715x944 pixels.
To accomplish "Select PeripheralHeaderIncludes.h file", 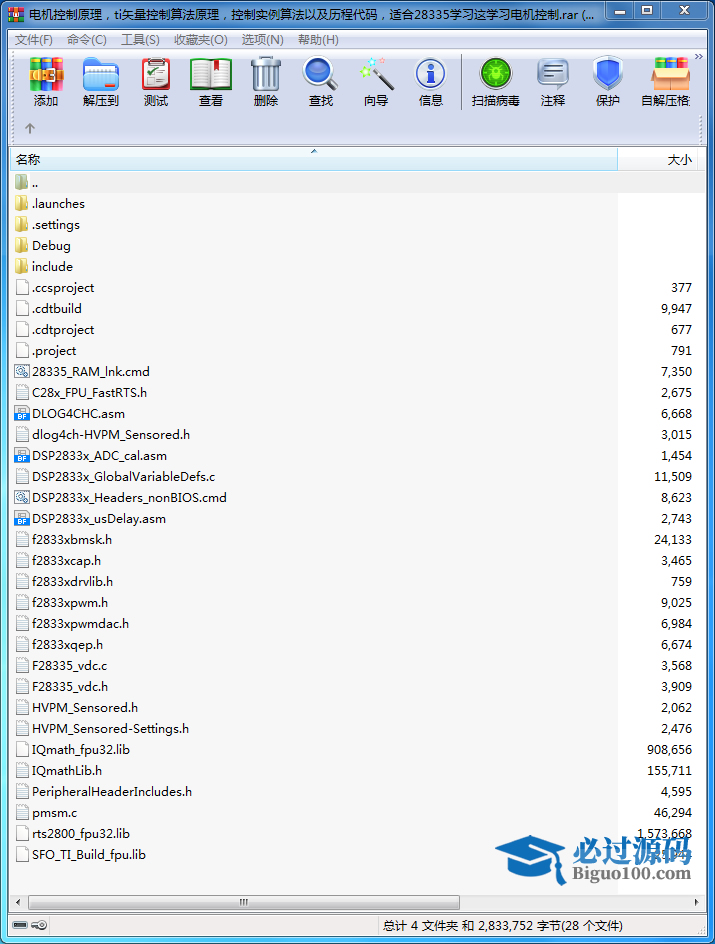I will (x=104, y=792).
